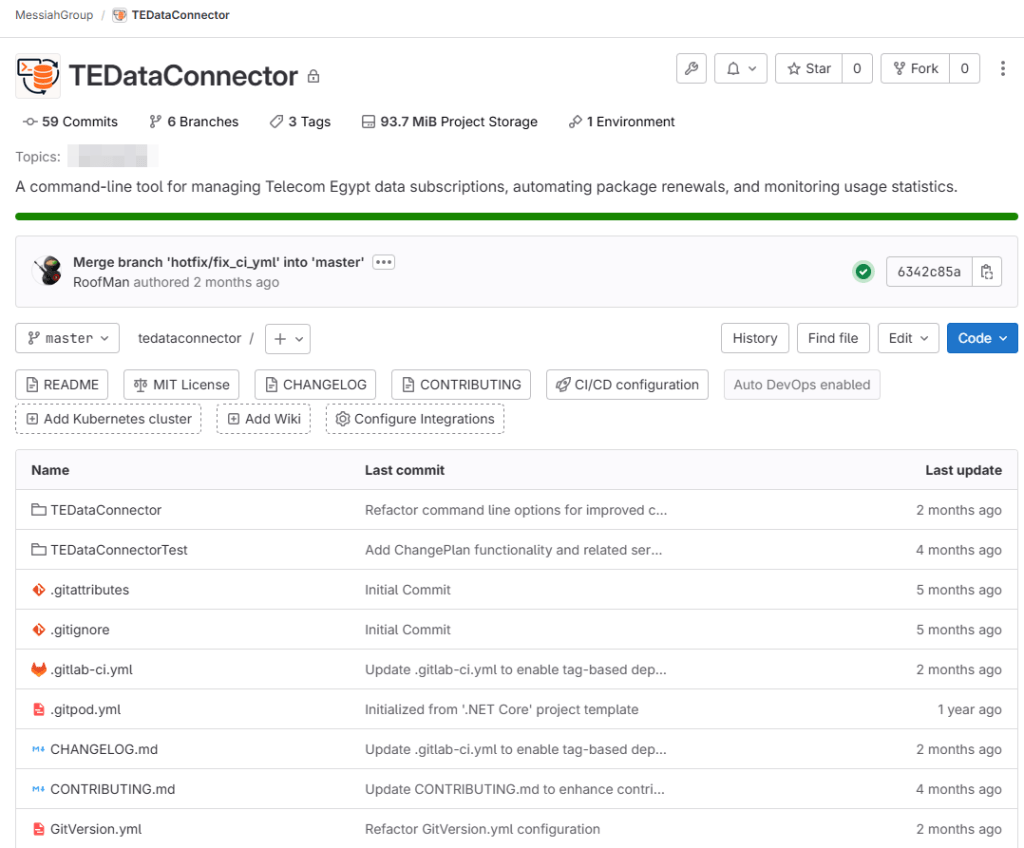Open the Edit dropdown menu
Screen dimensions: 1024x848
click(x=909, y=338)
